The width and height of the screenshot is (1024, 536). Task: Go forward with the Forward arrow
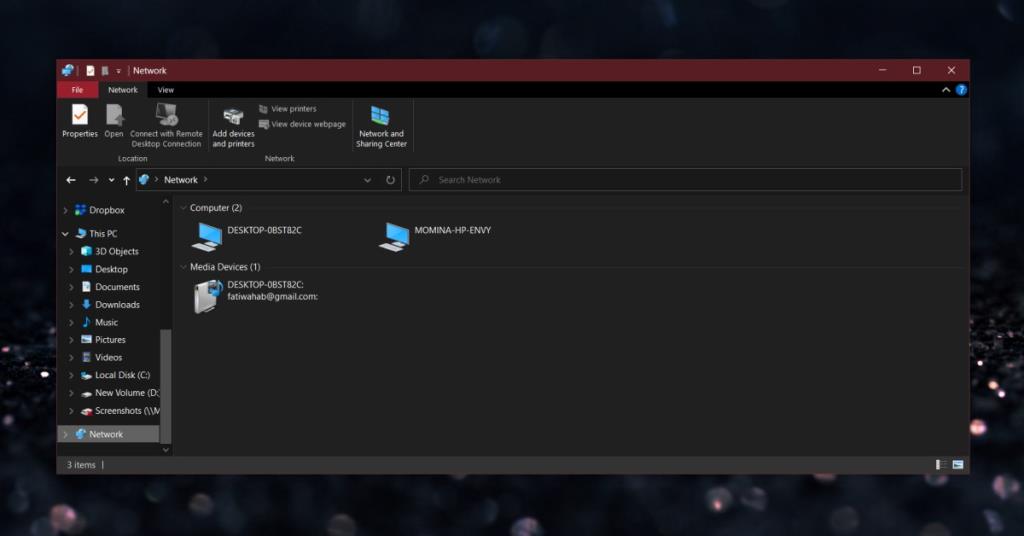tap(93, 180)
